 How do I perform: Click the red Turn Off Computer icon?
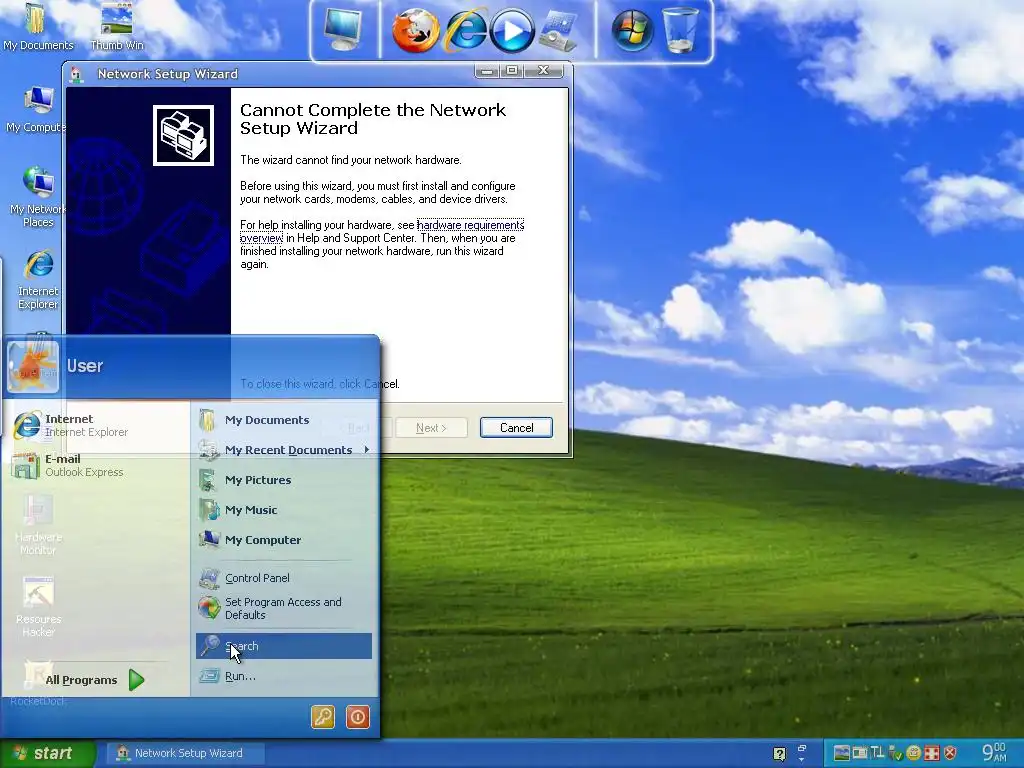[358, 717]
